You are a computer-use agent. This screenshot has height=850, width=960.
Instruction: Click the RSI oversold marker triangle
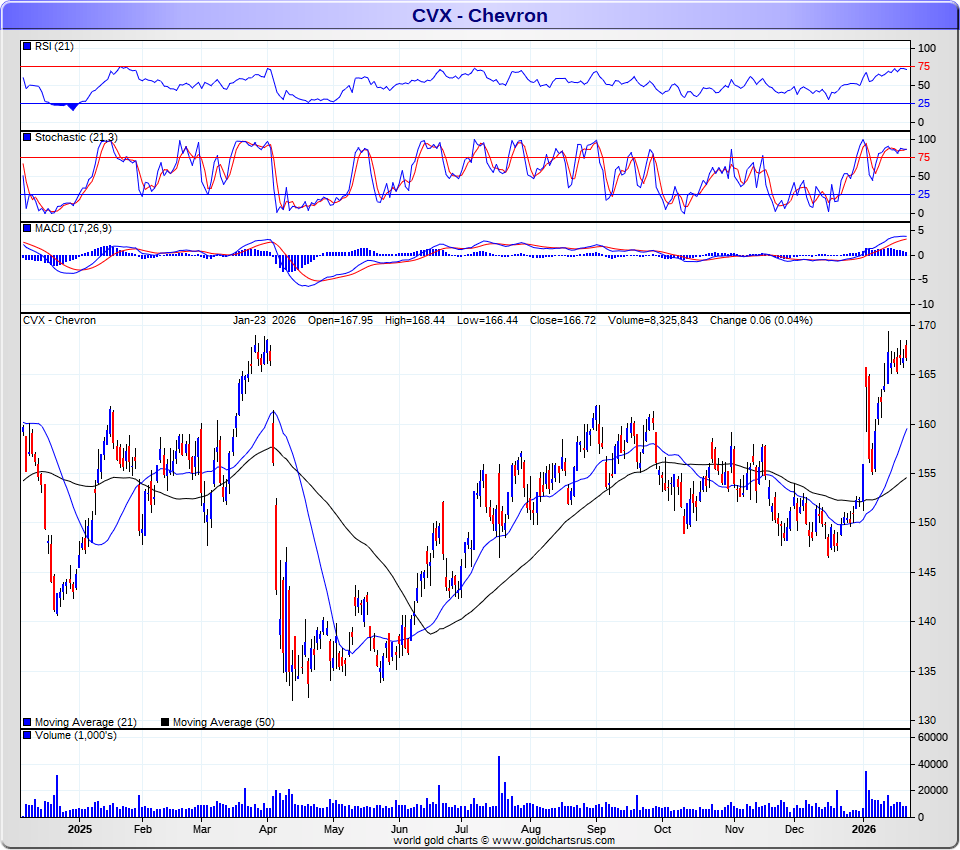tap(73, 107)
